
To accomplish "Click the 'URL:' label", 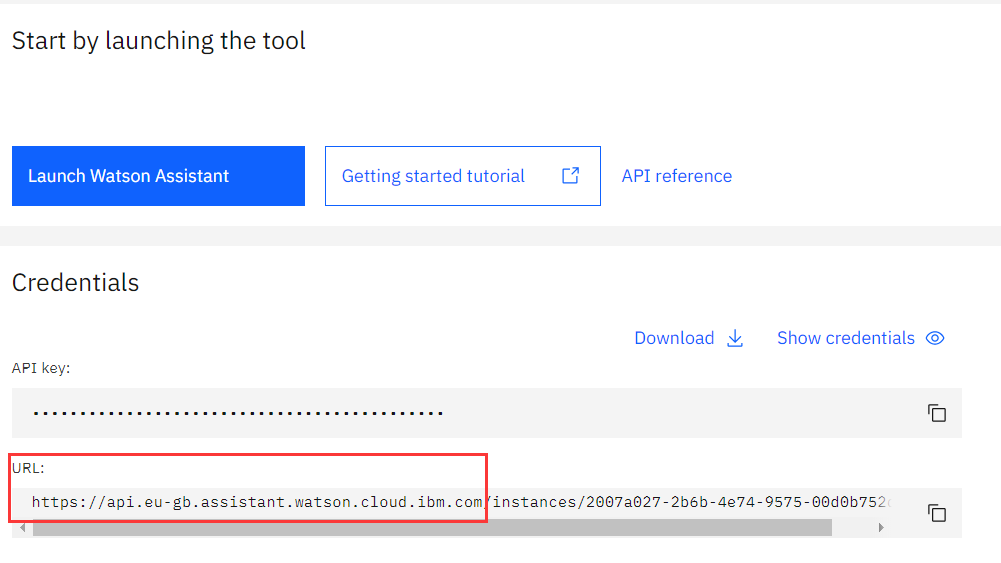I will coord(28,467).
